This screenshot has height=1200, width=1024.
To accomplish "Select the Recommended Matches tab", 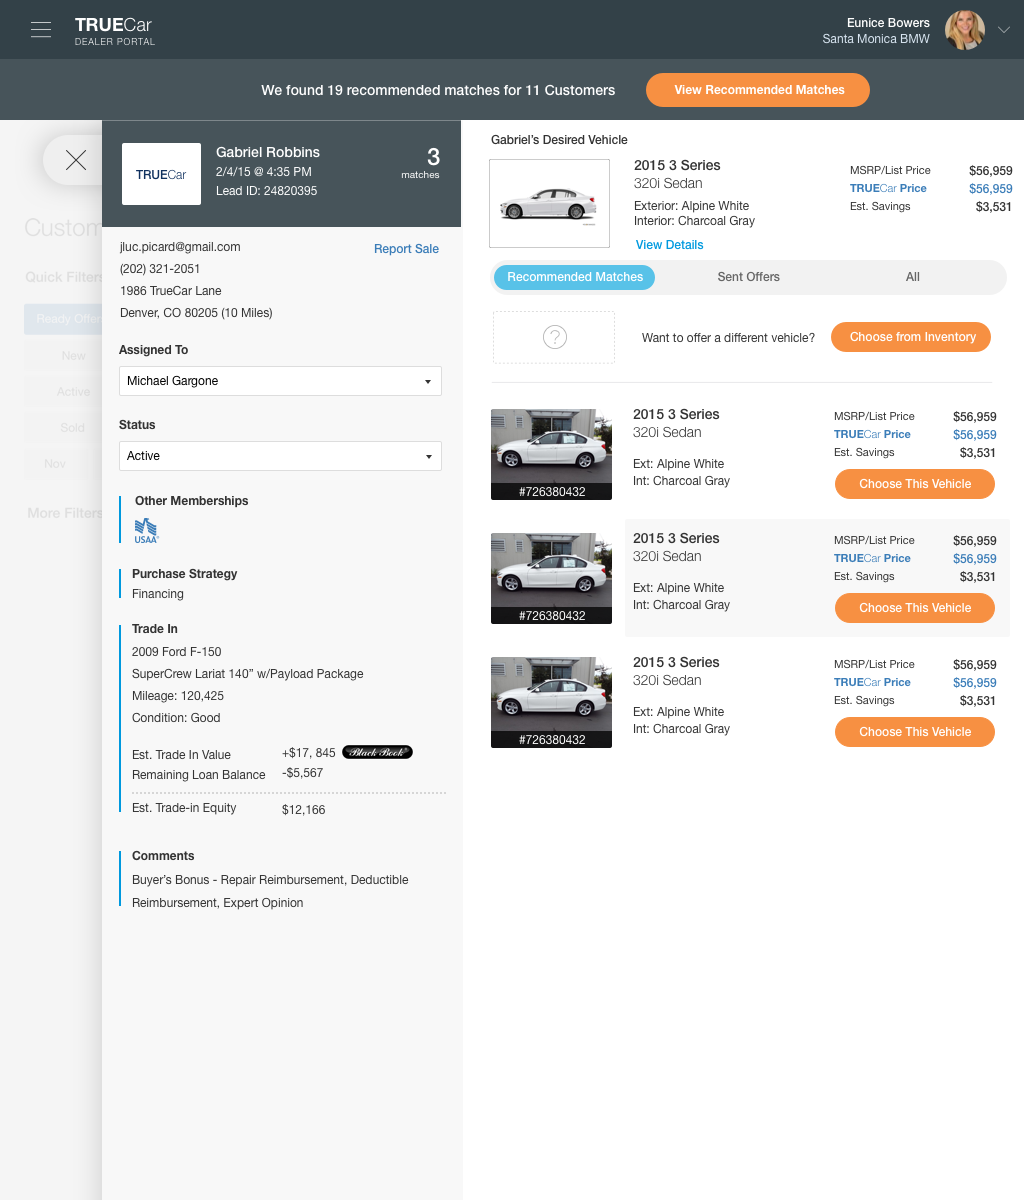I will click(575, 277).
